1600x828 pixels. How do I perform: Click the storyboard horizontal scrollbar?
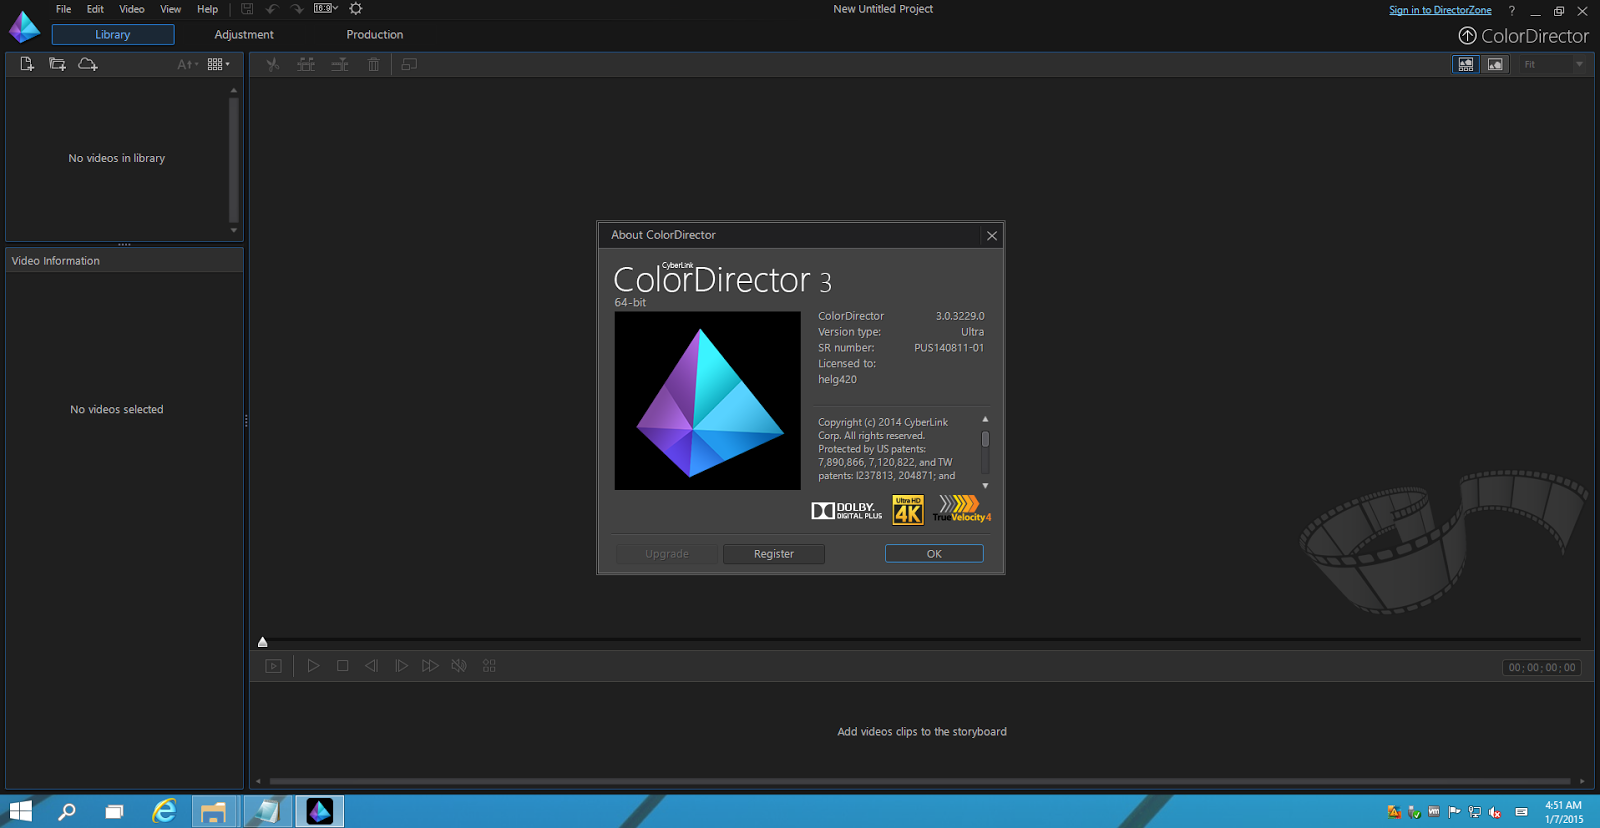pyautogui.click(x=920, y=781)
